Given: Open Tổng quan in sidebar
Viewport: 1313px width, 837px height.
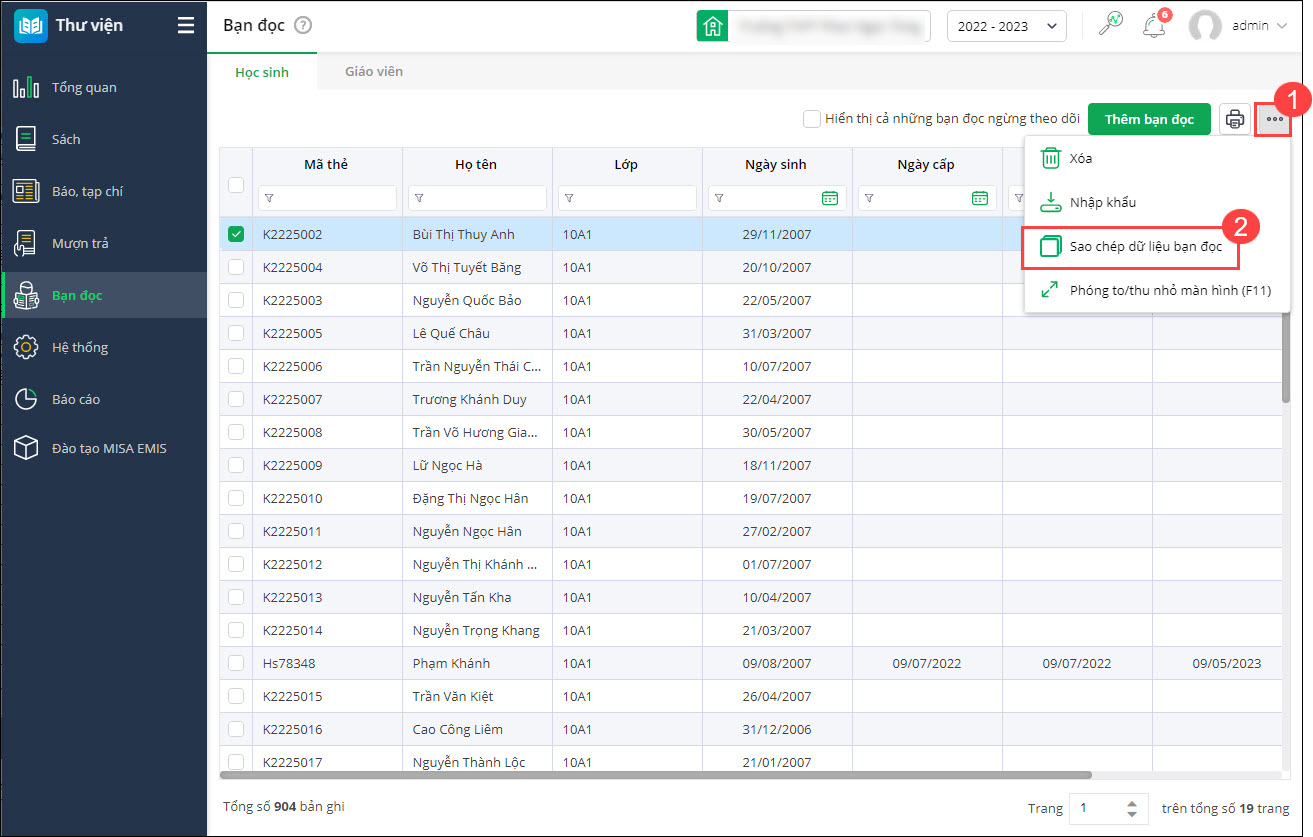Looking at the screenshot, I should point(84,88).
